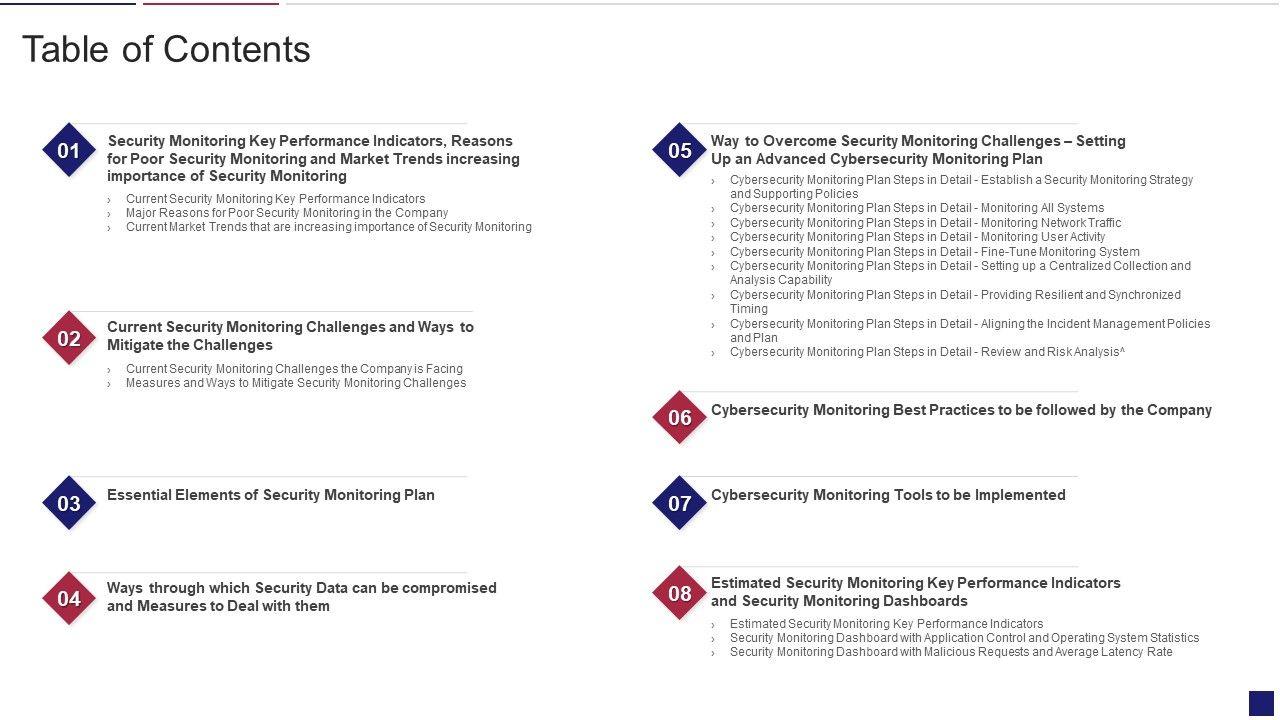Image resolution: width=1280 pixels, height=720 pixels.
Task: Click the dark blue square in bottom corner
Action: 1261,703
